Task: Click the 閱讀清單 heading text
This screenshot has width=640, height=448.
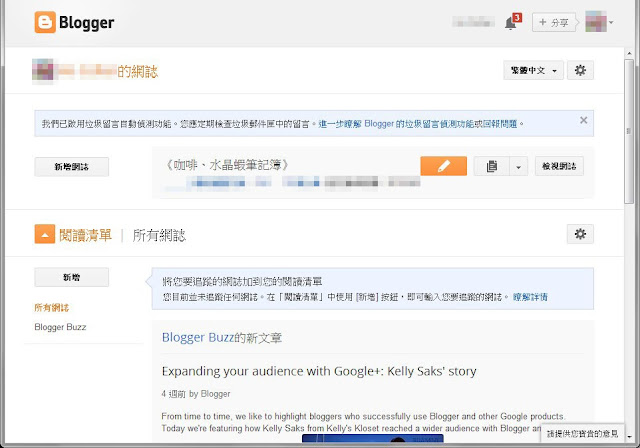Action: coord(85,235)
